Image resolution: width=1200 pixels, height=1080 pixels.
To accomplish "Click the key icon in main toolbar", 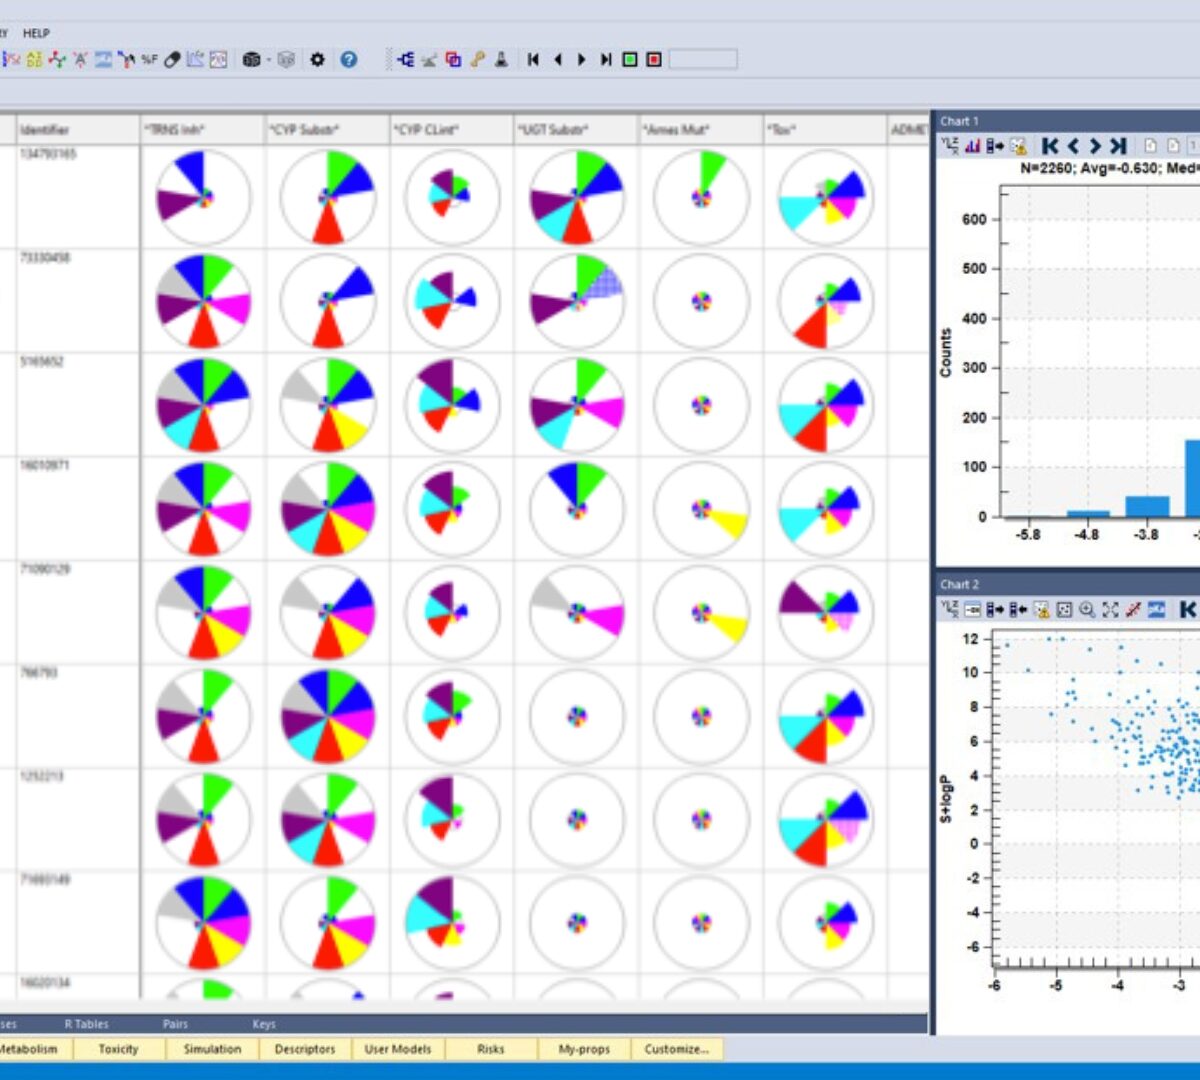I will point(477,60).
